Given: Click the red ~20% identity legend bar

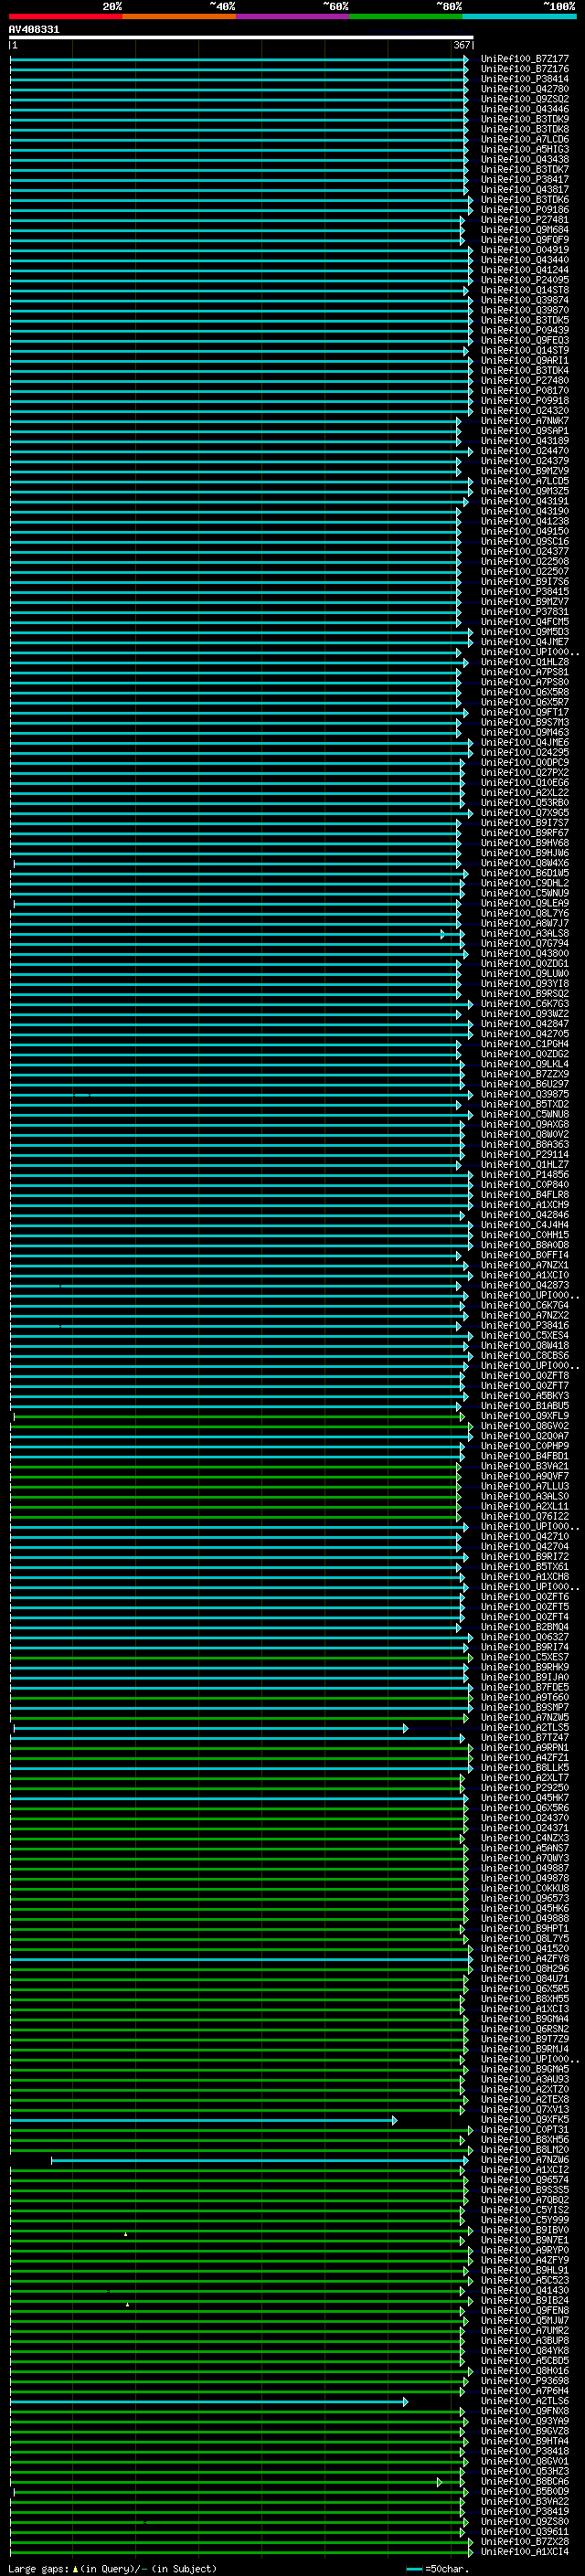Looking at the screenshot, I should tap(65, 16).
